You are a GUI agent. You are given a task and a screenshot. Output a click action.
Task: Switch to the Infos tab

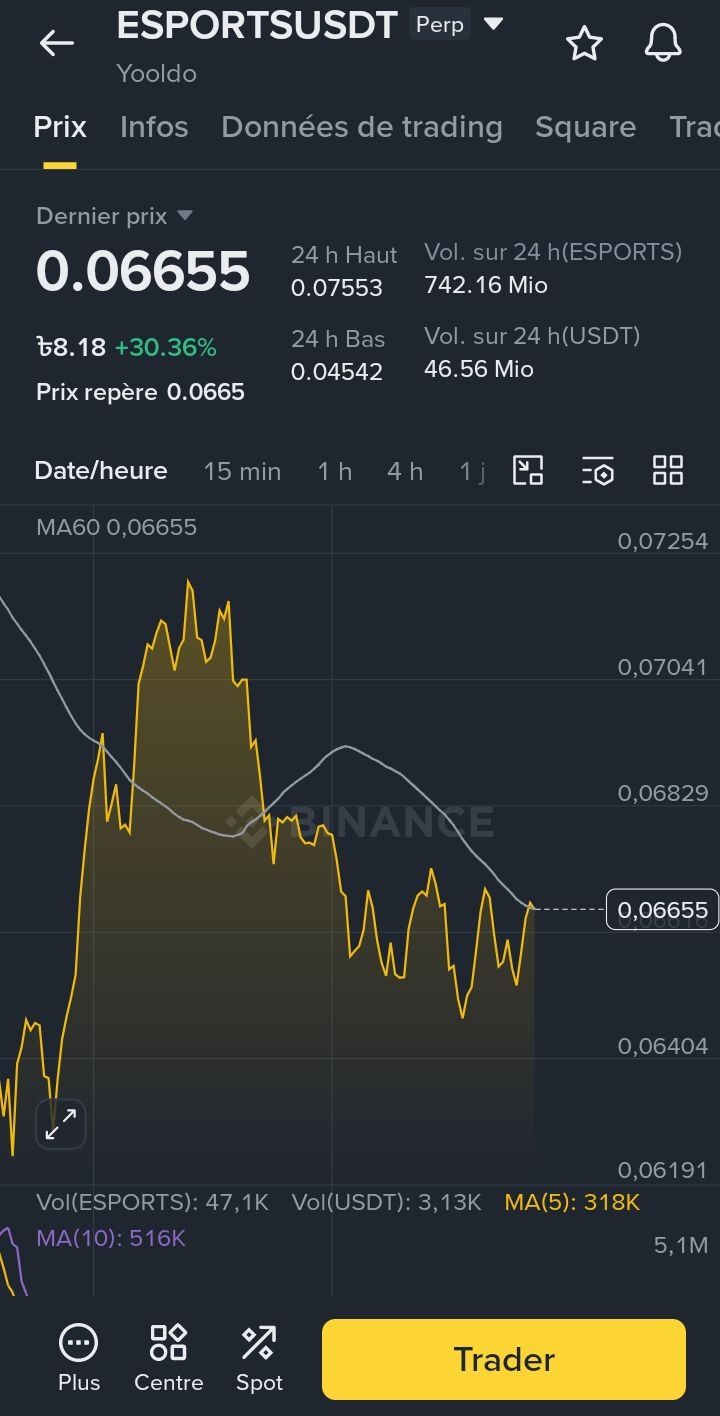[154, 127]
